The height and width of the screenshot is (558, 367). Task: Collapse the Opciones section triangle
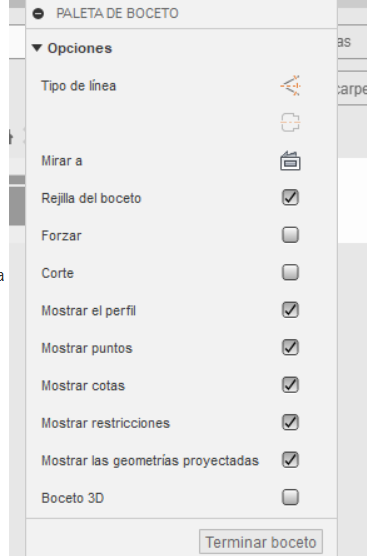tap(37, 48)
